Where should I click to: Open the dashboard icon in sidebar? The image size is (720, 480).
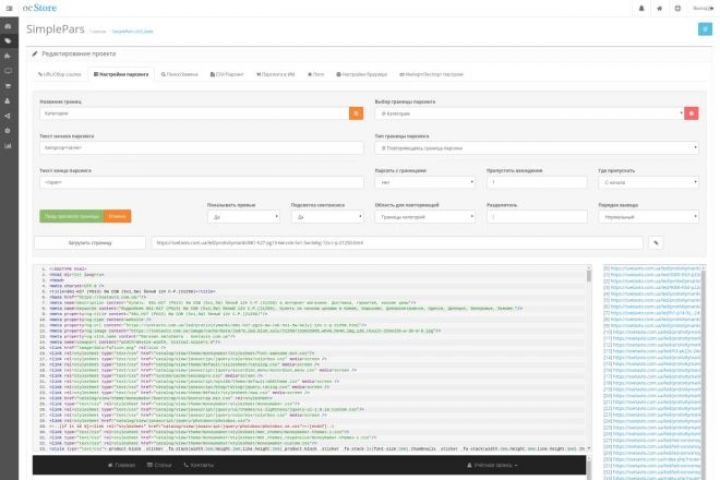pyautogui.click(x=8, y=26)
